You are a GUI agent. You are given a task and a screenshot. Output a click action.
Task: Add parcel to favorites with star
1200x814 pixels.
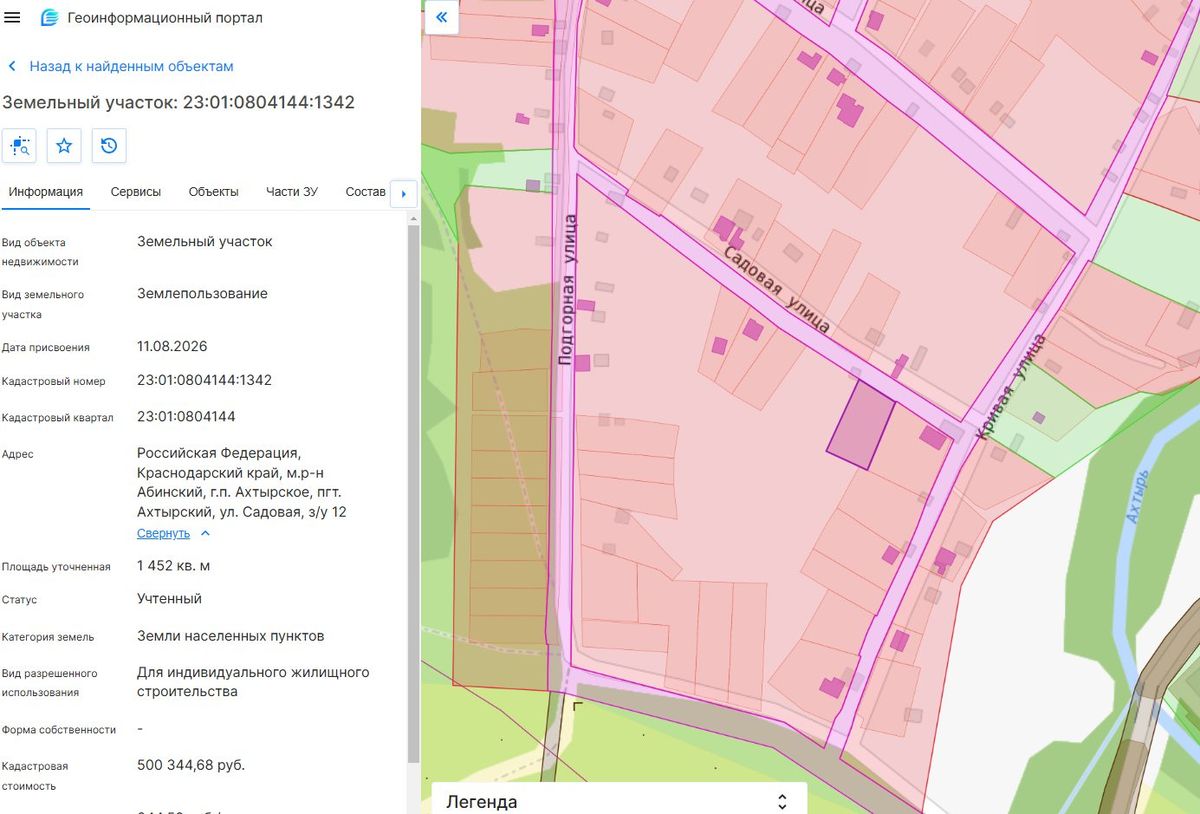point(64,146)
